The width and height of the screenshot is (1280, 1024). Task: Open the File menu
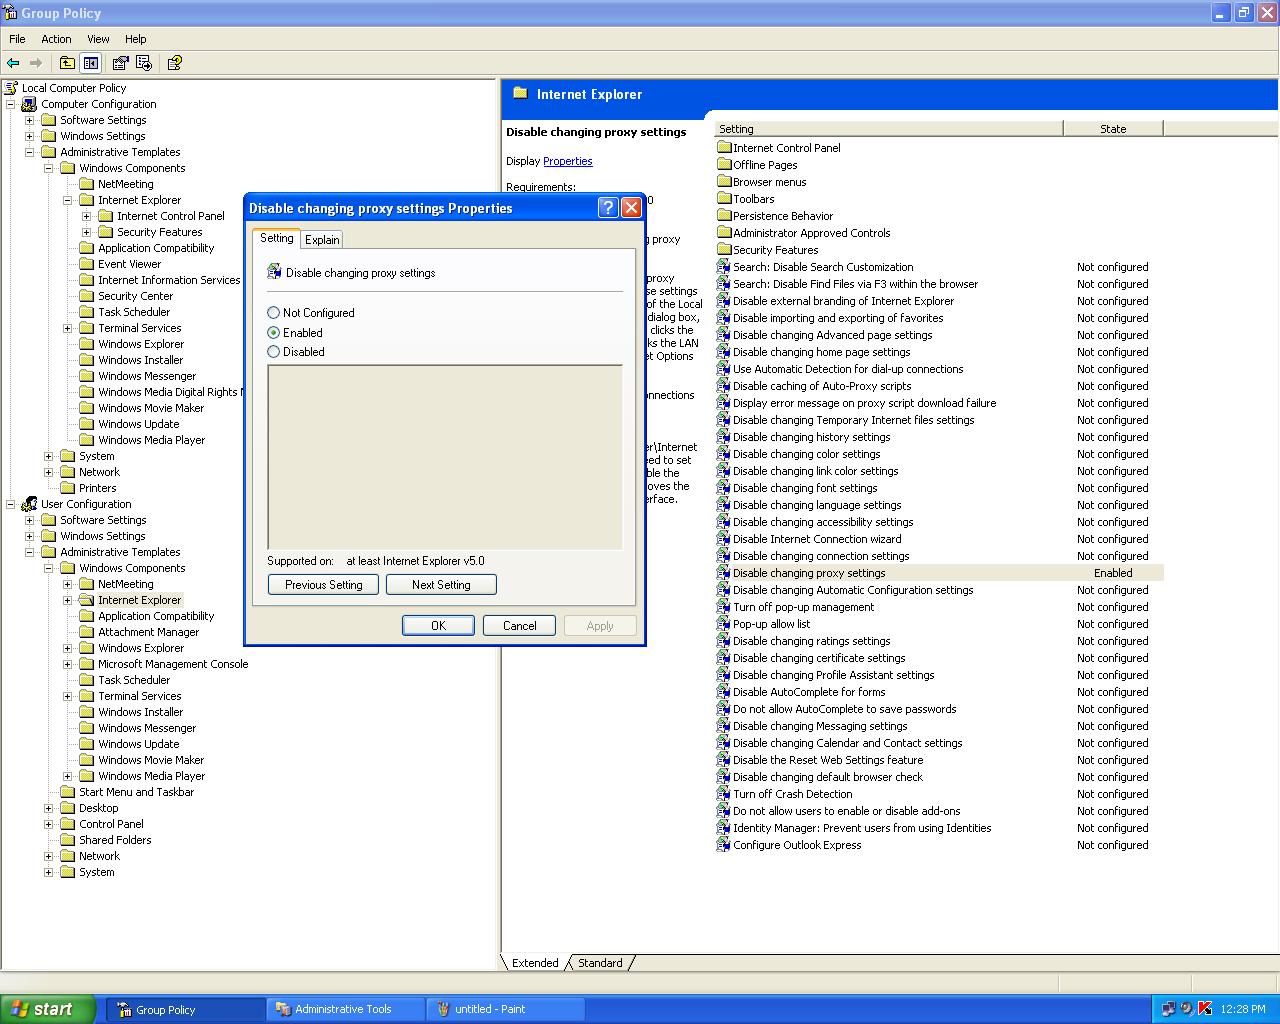coord(17,39)
